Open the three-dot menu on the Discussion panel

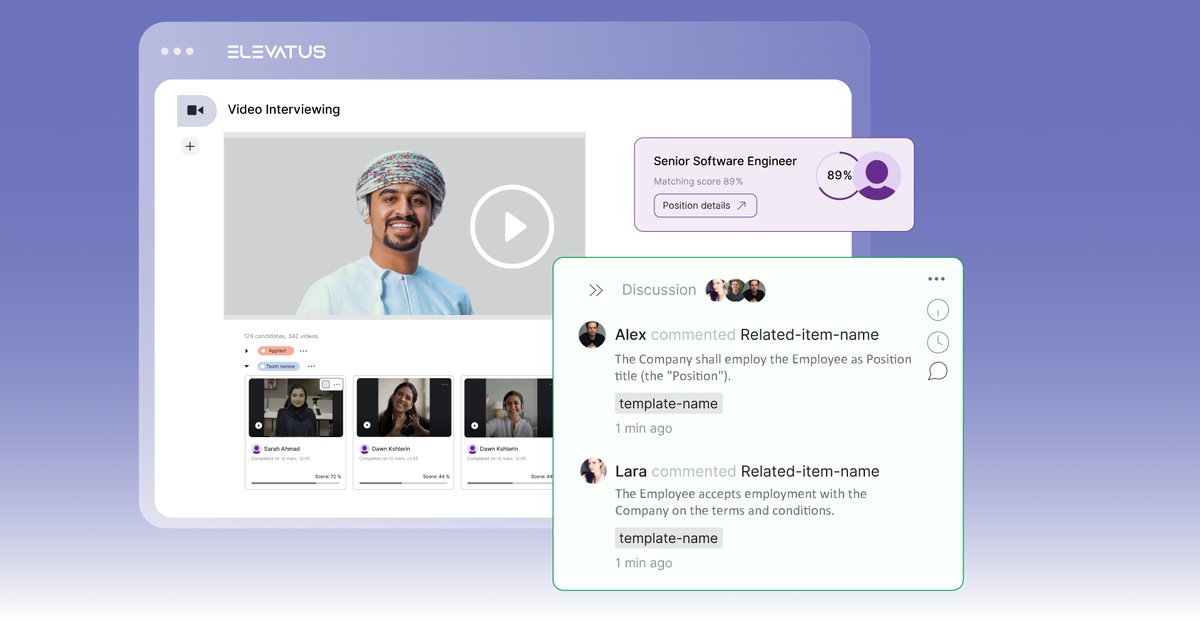click(x=936, y=278)
